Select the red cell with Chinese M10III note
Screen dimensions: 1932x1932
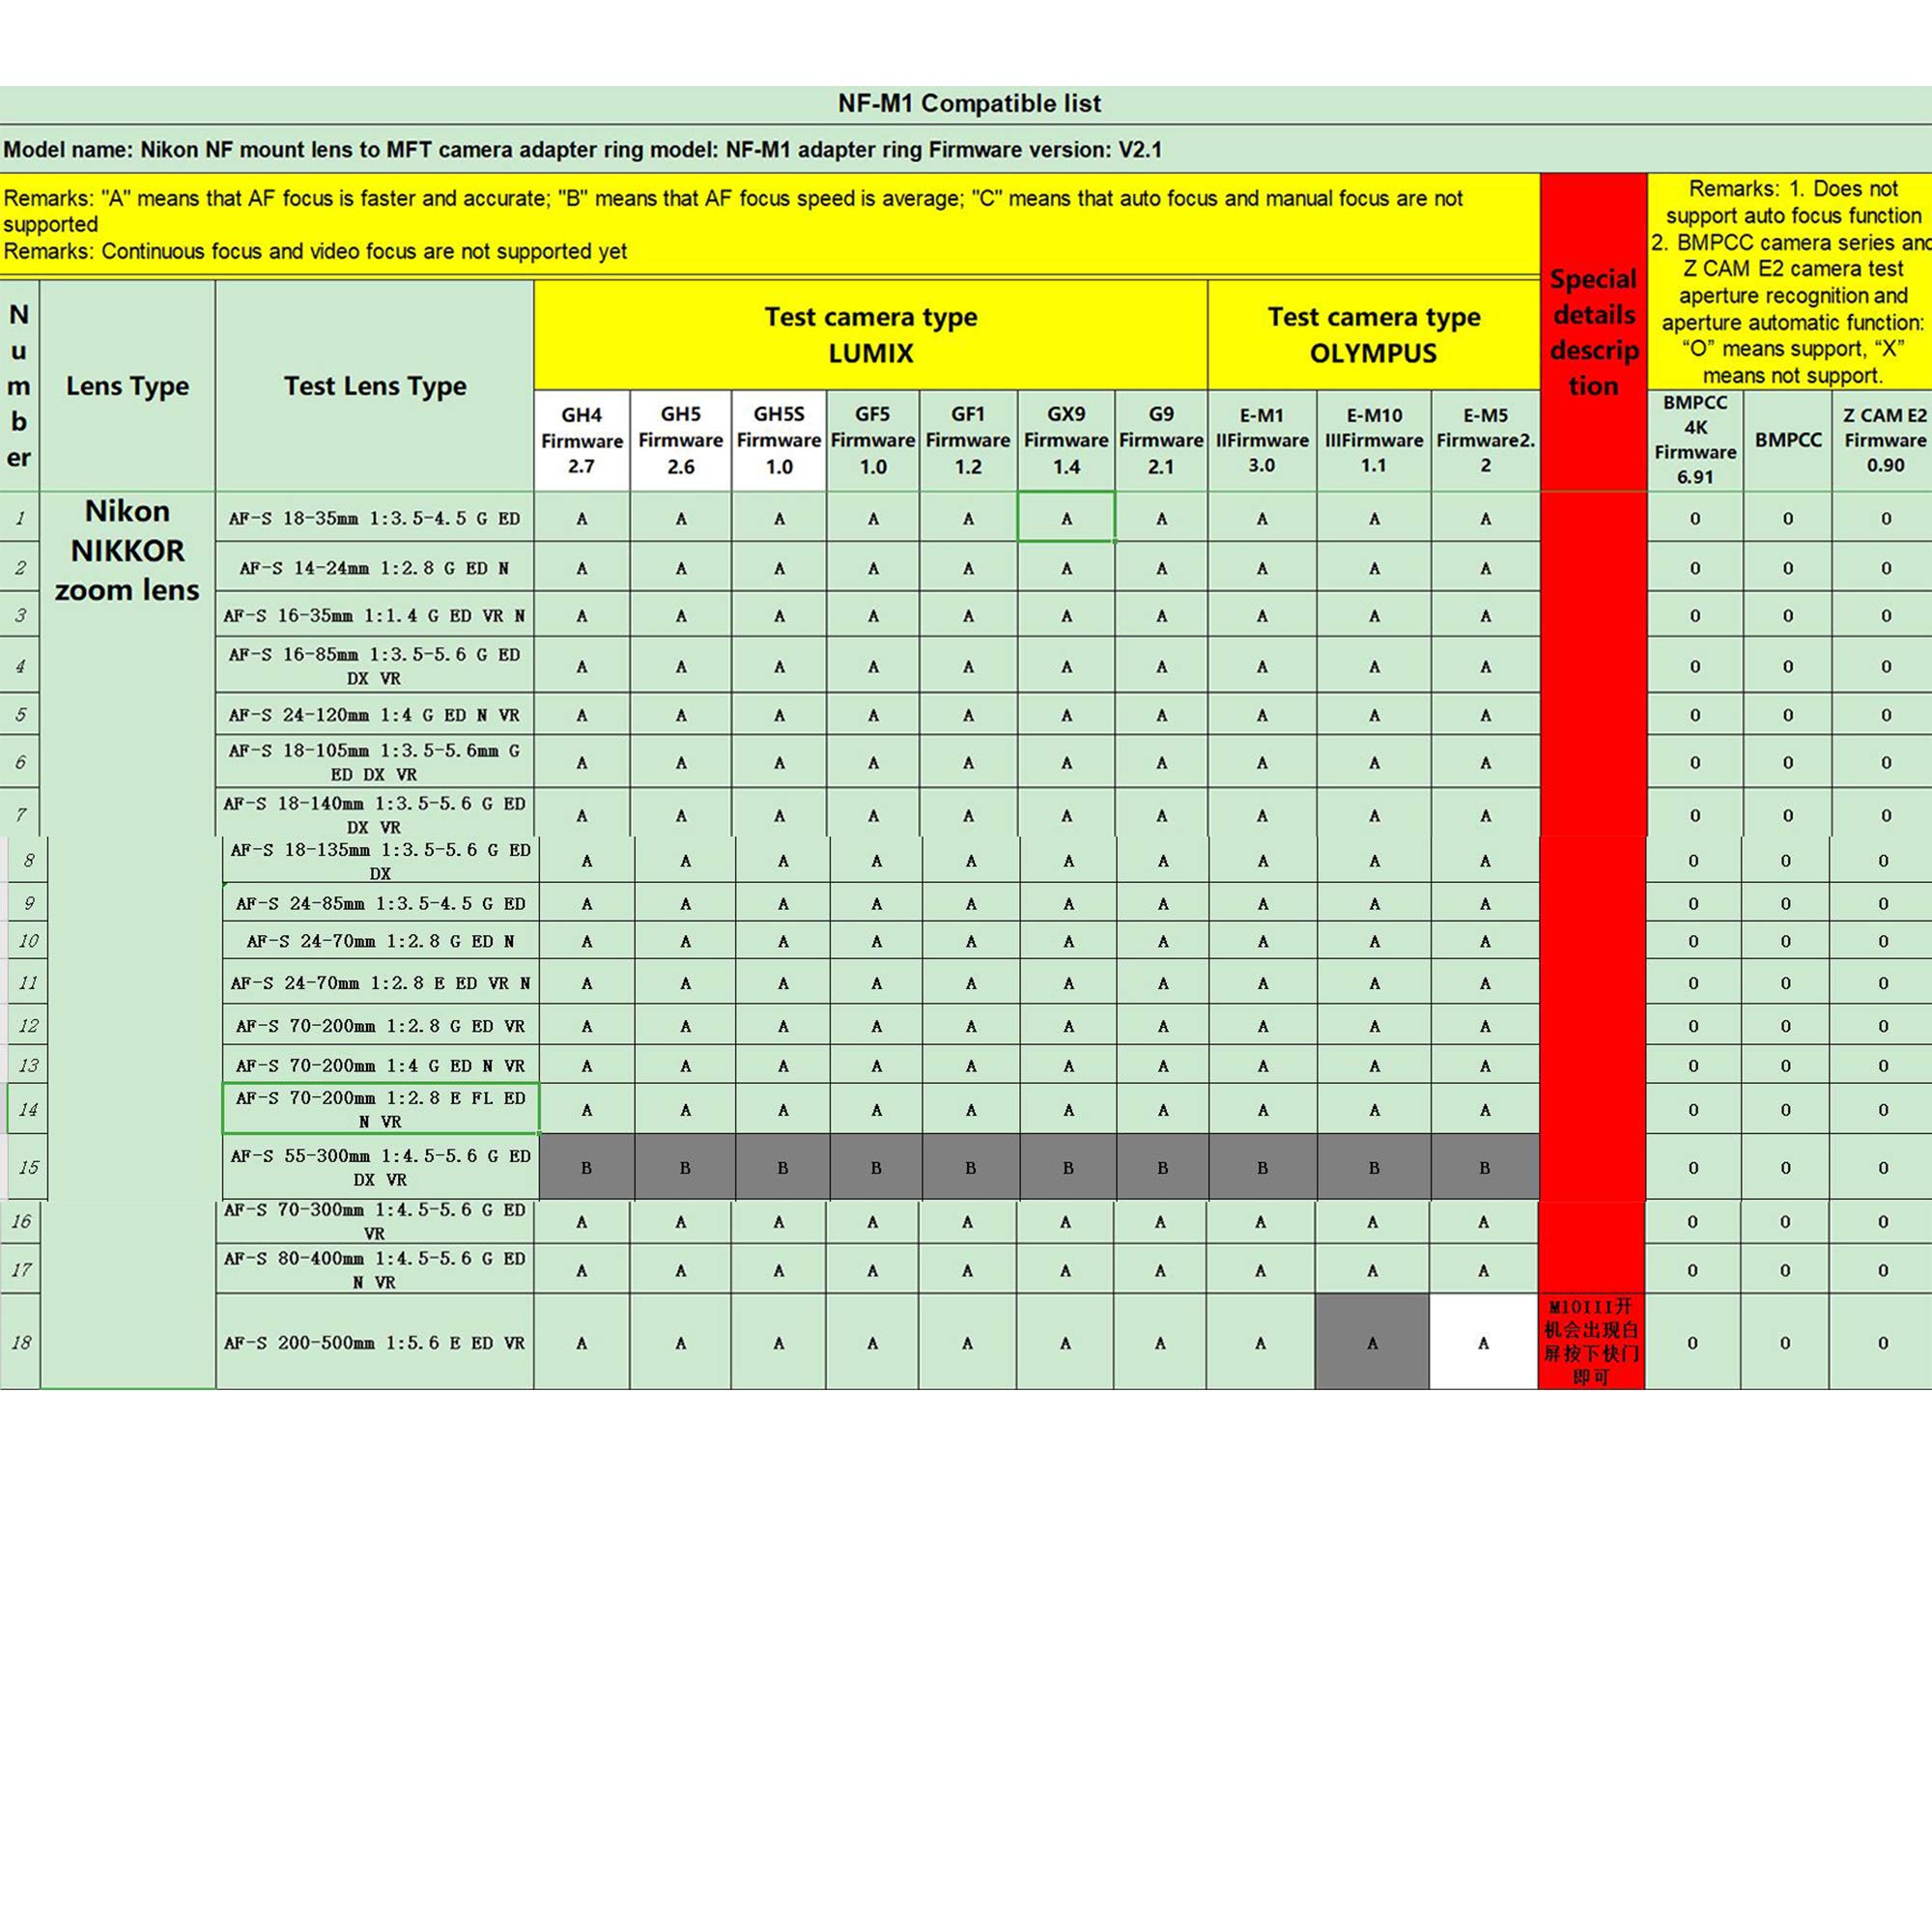(x=1591, y=1342)
